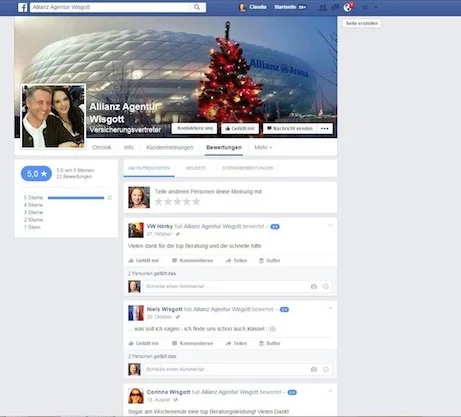
Task: Attach photo to Niels Wisgott review comment
Action: [314, 369]
